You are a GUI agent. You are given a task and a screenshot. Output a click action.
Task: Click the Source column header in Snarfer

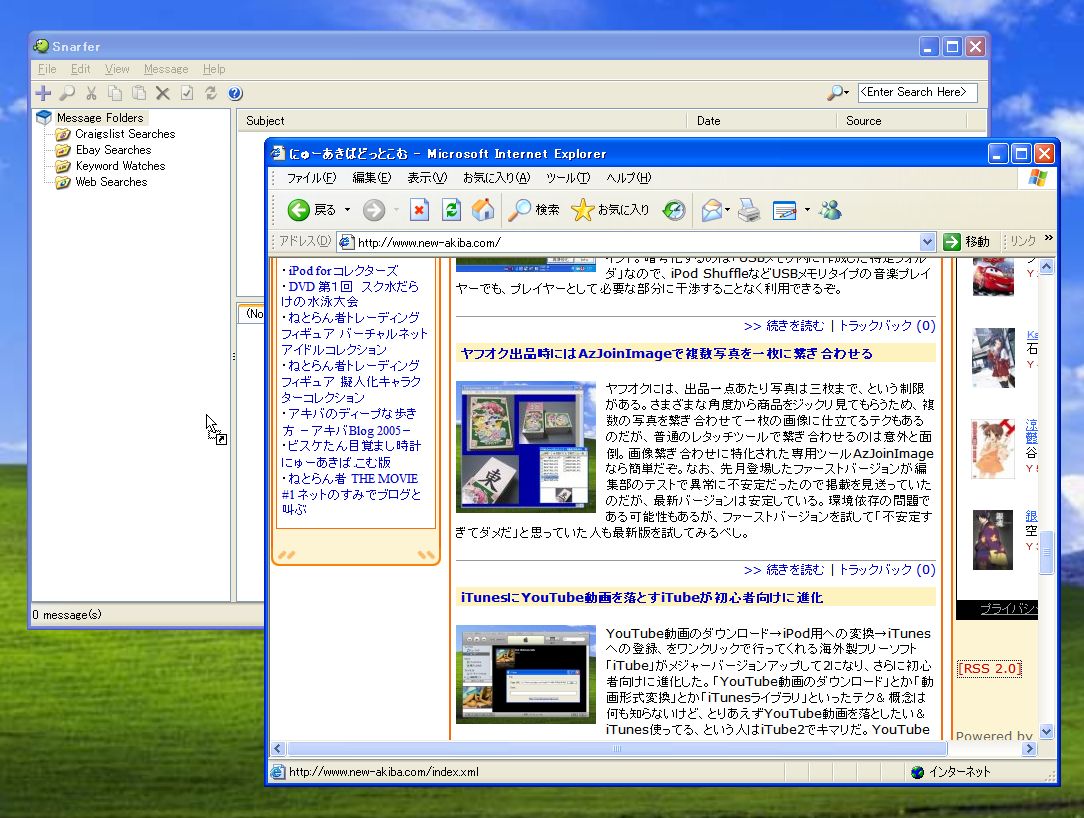tap(901, 120)
